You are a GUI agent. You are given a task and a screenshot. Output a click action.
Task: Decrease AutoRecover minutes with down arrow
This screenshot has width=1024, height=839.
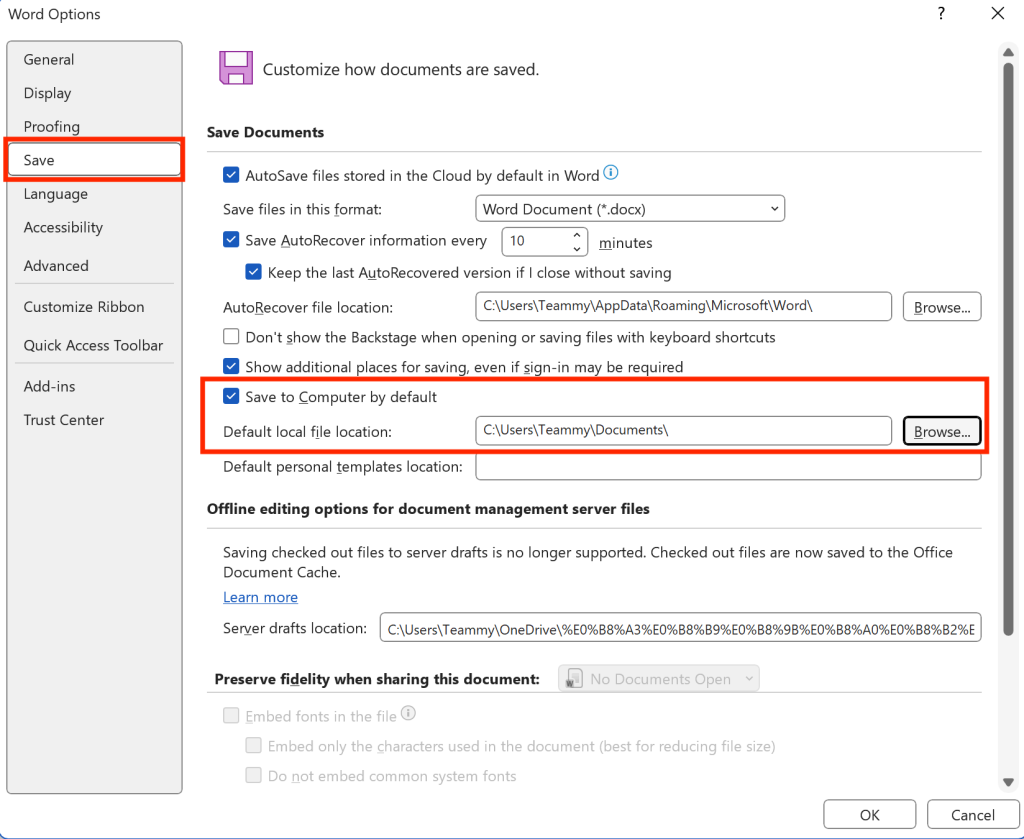(577, 248)
